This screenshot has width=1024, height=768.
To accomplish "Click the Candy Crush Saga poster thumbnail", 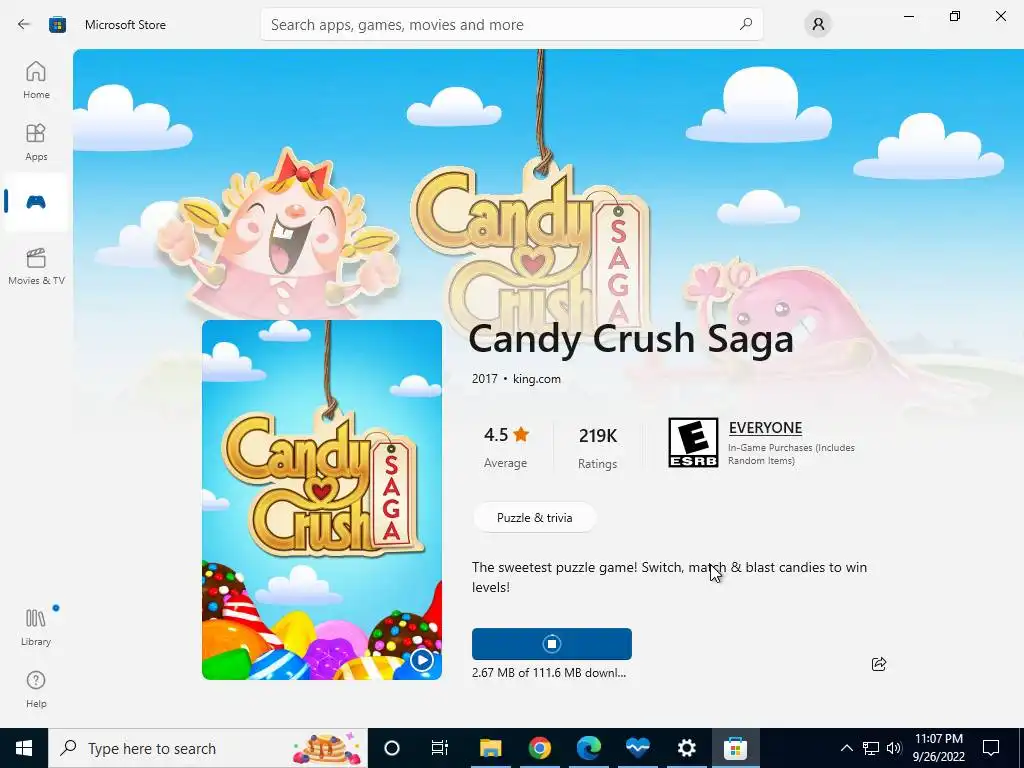I will click(x=321, y=500).
